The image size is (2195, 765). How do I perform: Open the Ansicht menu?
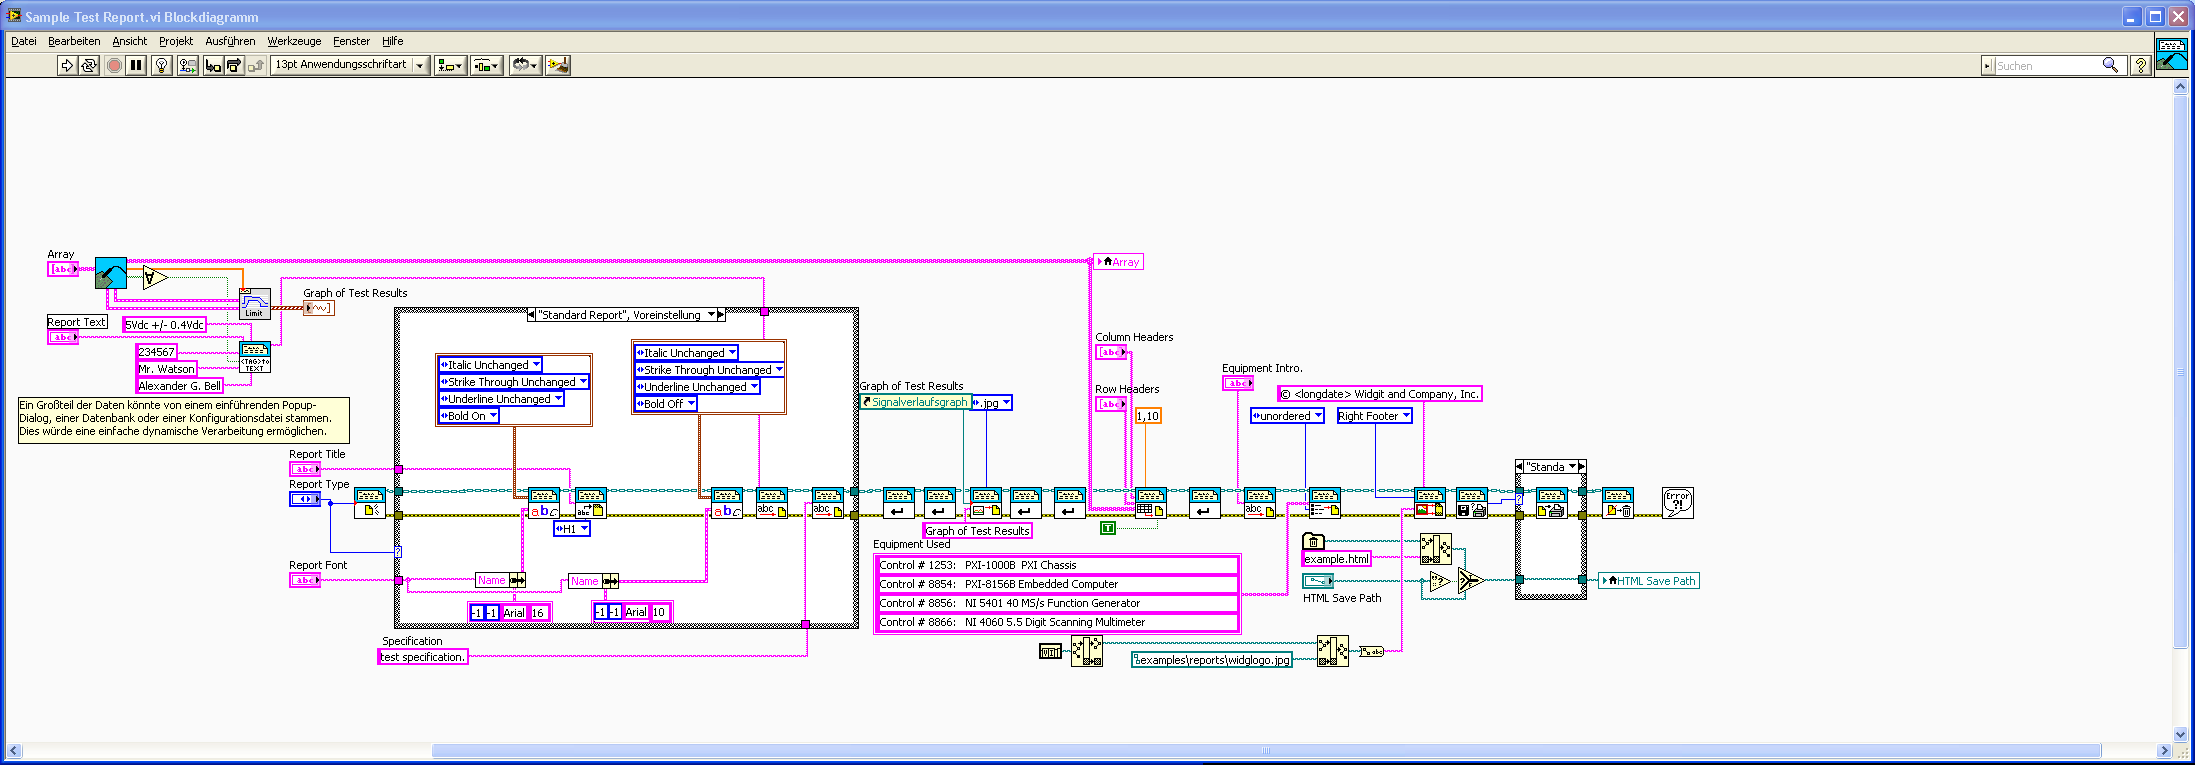[x=130, y=41]
